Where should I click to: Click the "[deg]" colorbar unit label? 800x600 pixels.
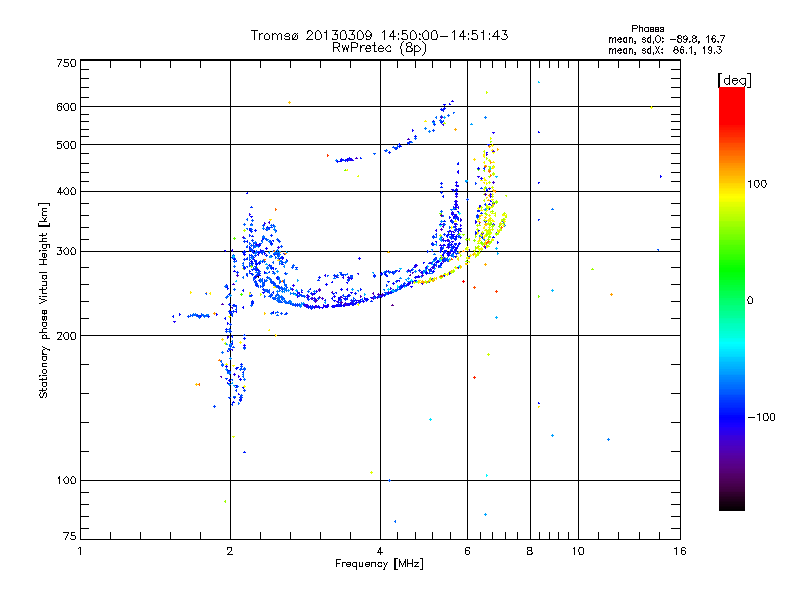pyautogui.click(x=734, y=80)
